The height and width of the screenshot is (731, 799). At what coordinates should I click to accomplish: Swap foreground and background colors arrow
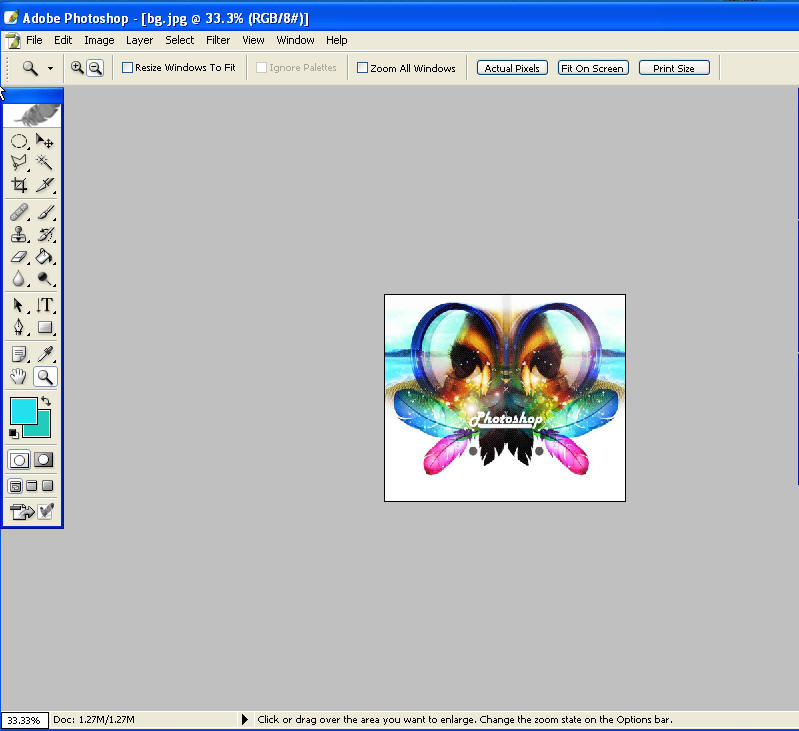click(x=46, y=401)
